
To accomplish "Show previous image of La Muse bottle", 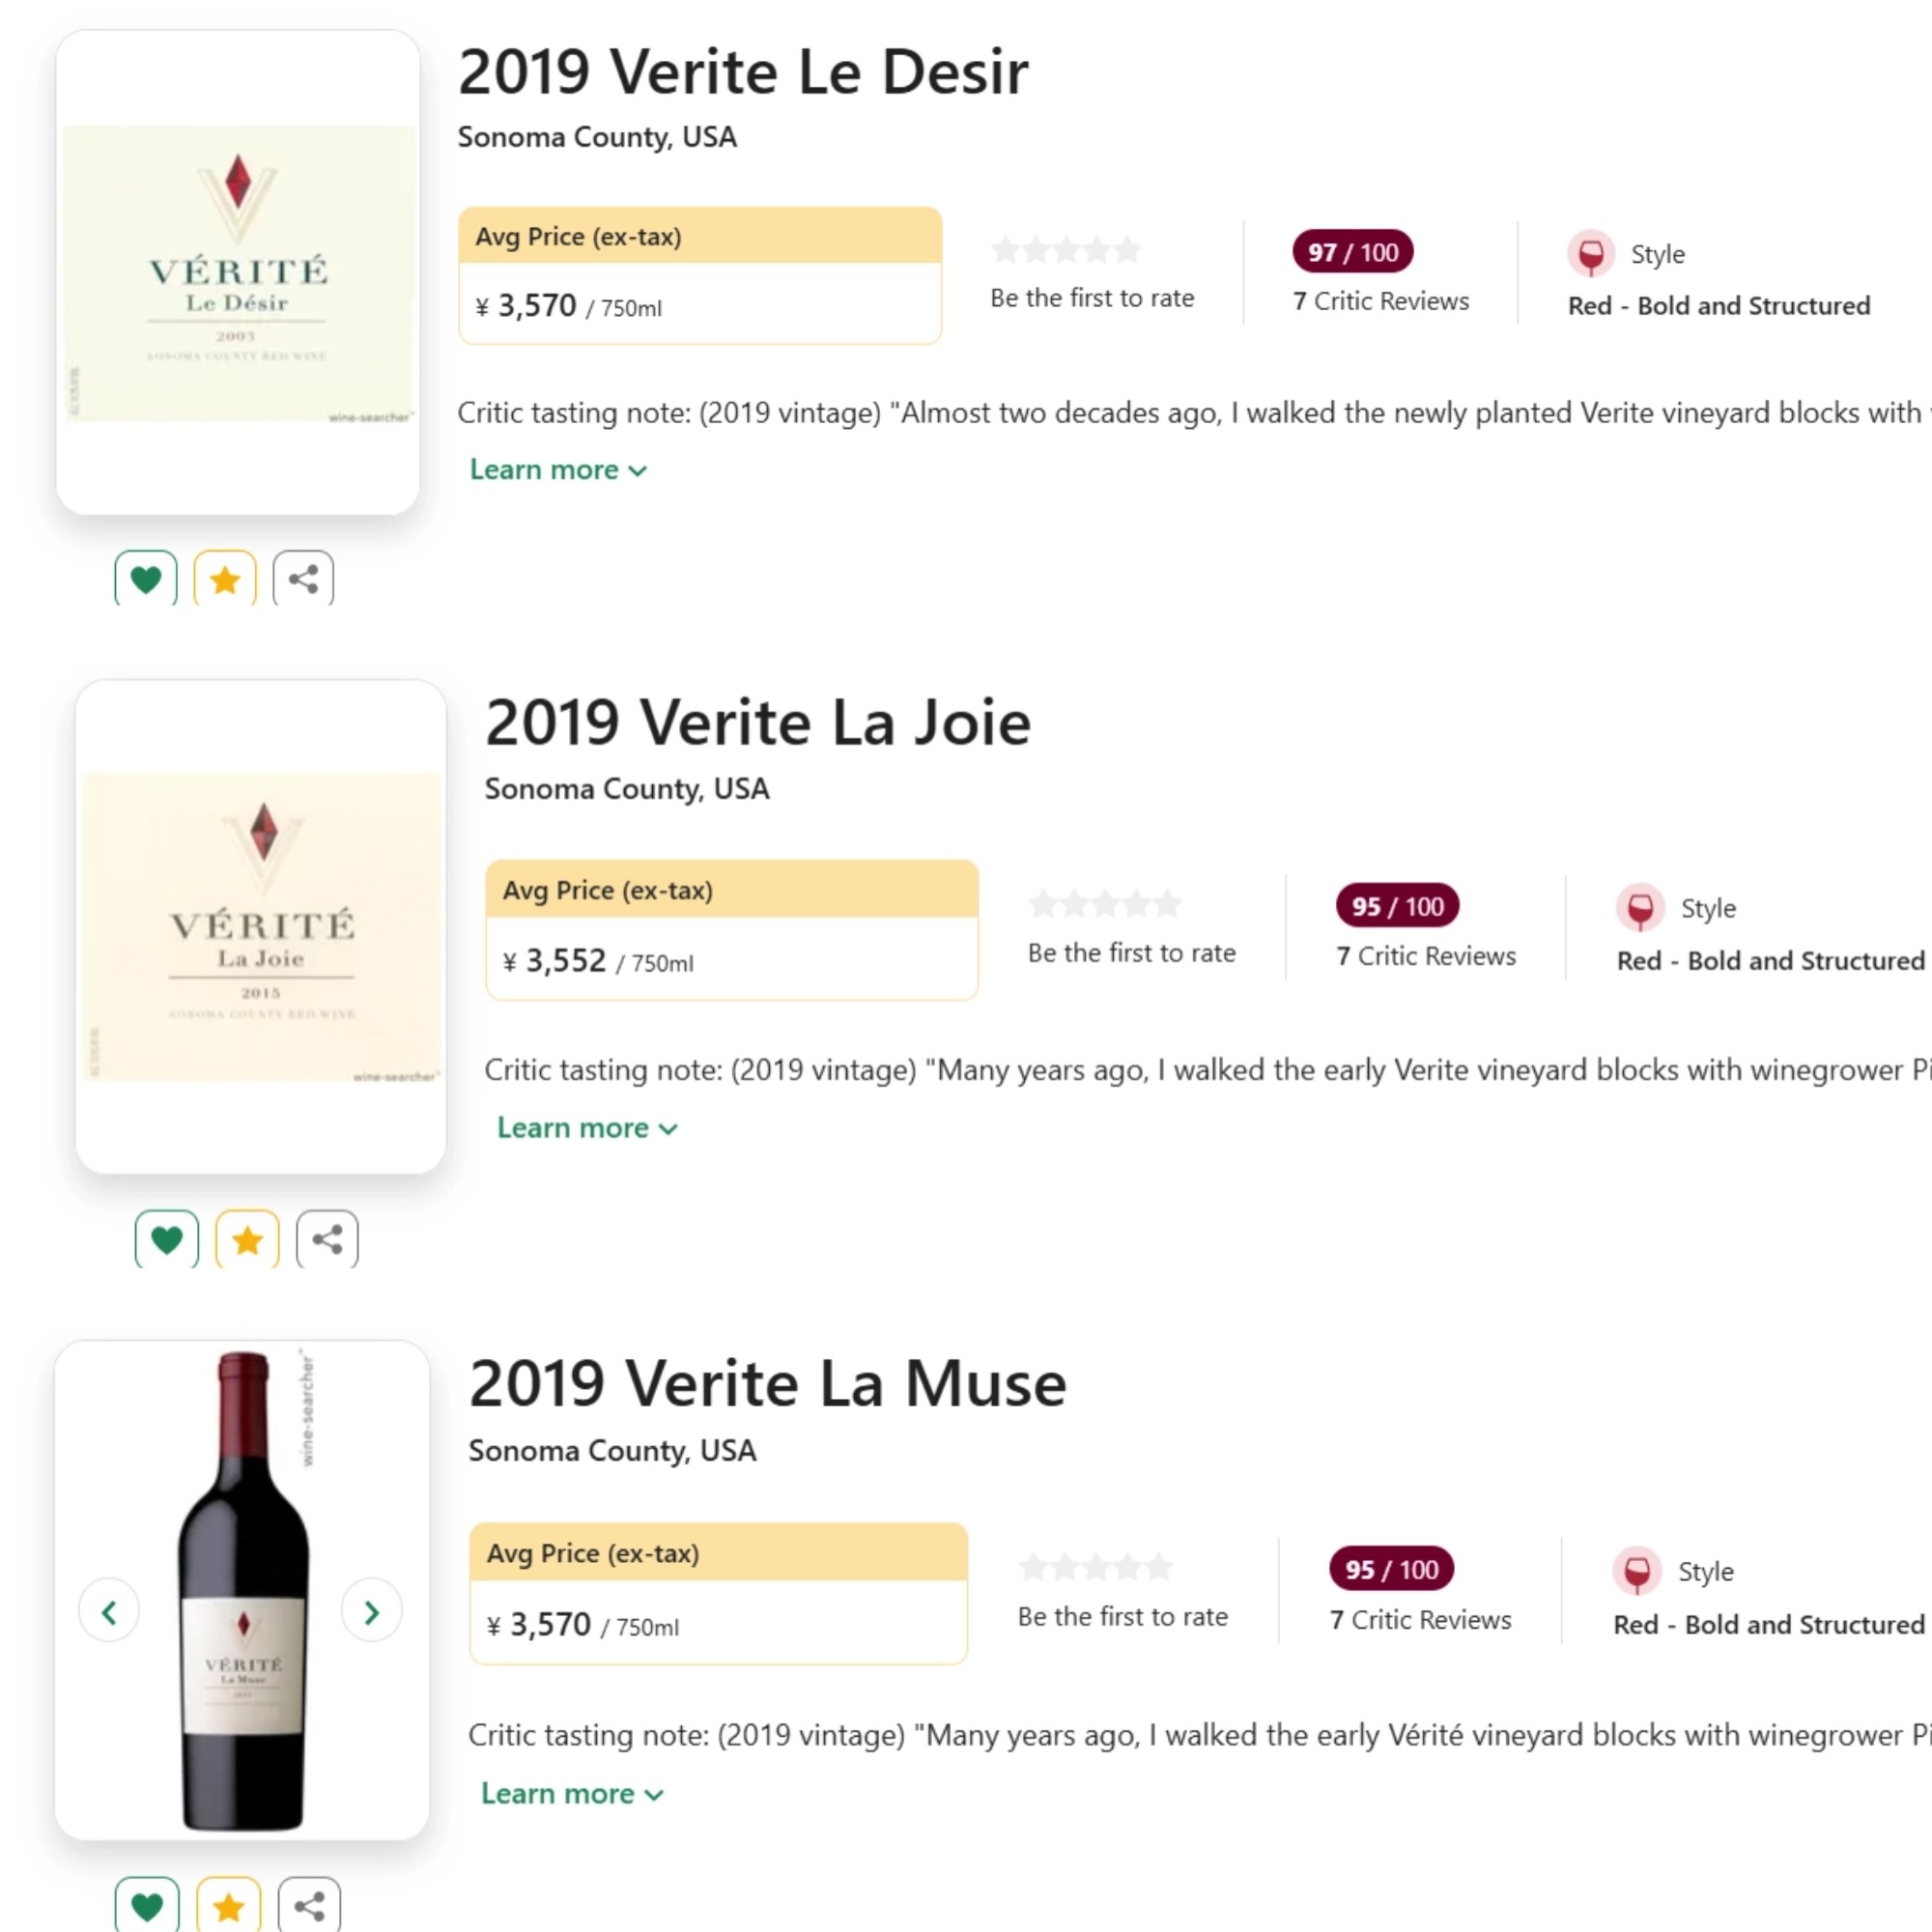I will tap(109, 1611).
